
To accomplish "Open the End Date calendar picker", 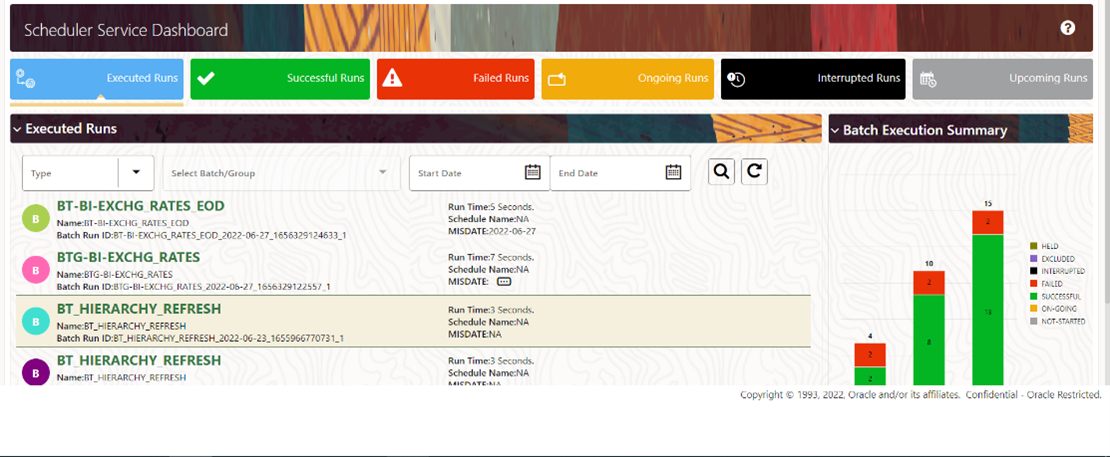I will click(674, 172).
